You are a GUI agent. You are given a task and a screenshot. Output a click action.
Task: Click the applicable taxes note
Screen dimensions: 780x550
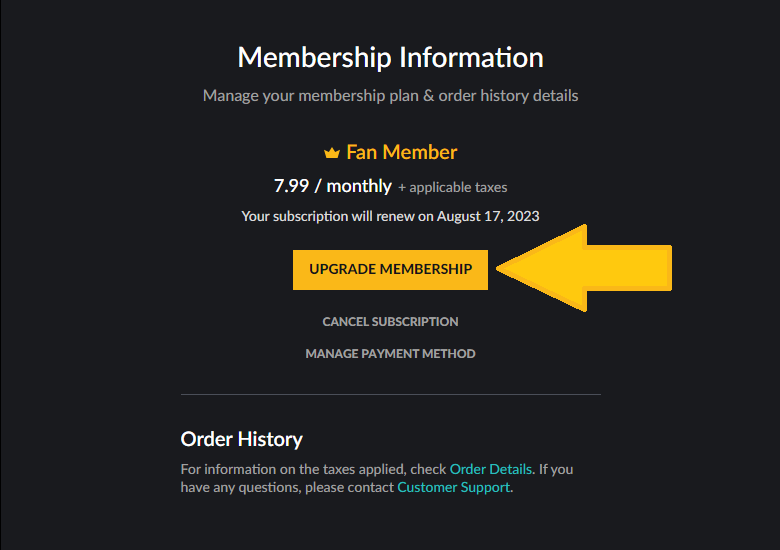click(453, 187)
